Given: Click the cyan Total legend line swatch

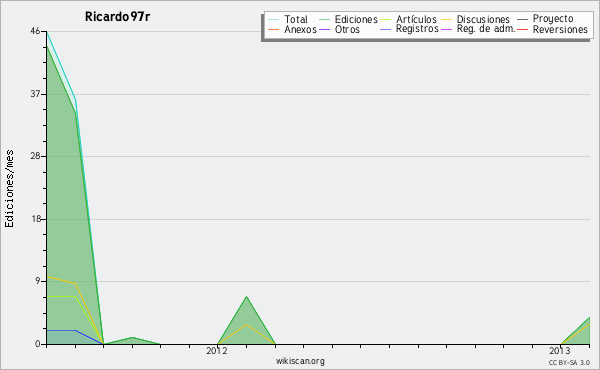Looking at the screenshot, I should (274, 20).
